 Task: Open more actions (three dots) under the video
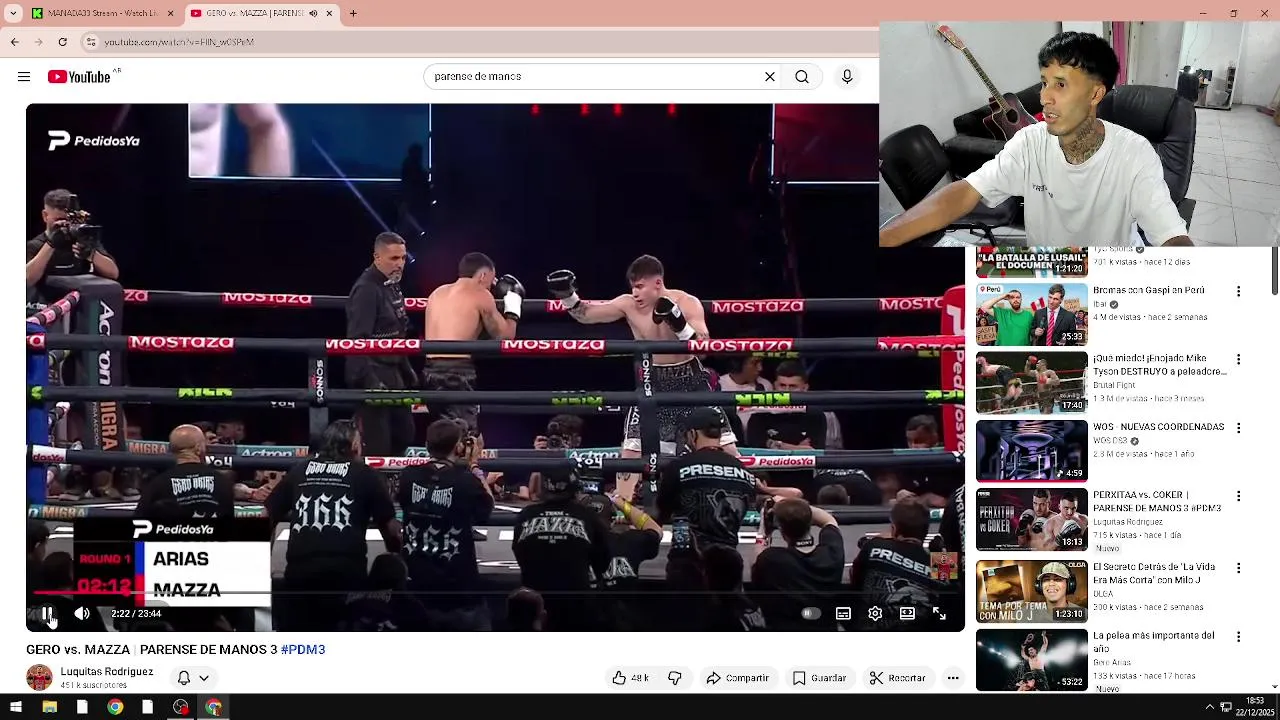tap(953, 678)
